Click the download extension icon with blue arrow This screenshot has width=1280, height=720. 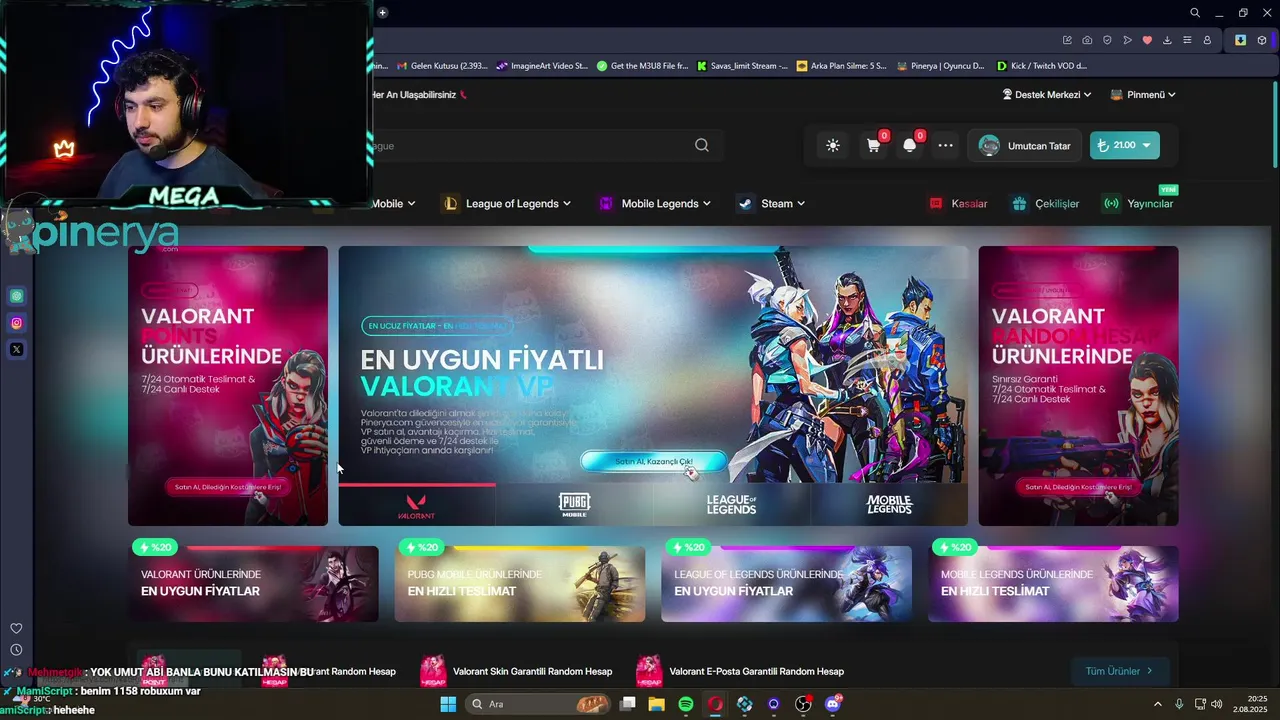1240,40
